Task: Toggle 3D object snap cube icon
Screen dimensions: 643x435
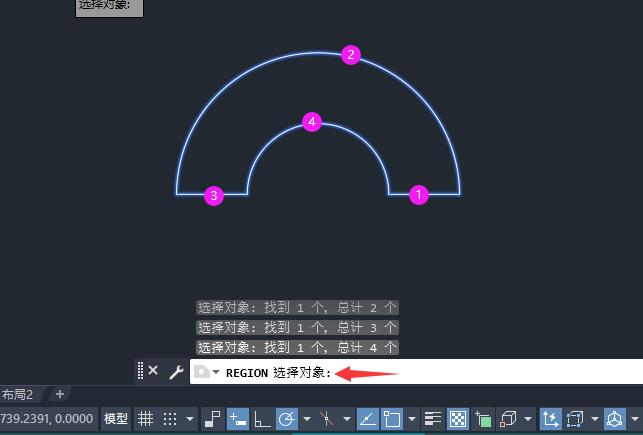Action: point(508,419)
